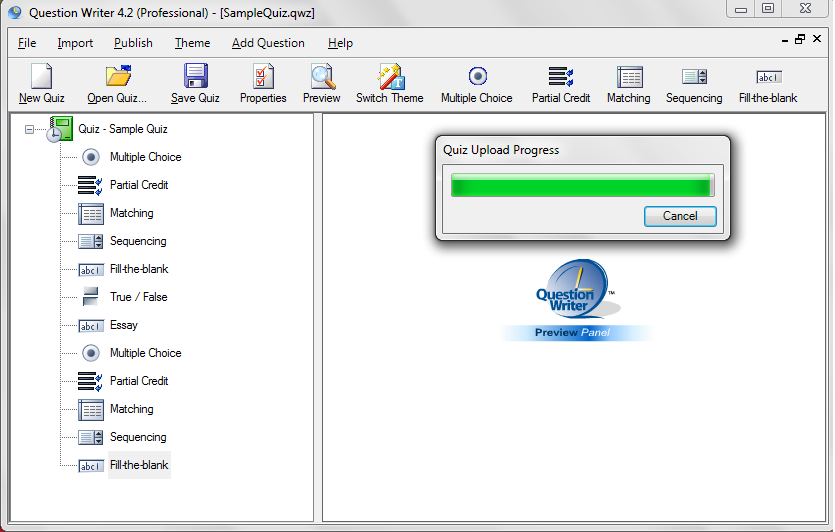This screenshot has width=835, height=532.
Task: Open the Import menu
Action: tap(75, 43)
